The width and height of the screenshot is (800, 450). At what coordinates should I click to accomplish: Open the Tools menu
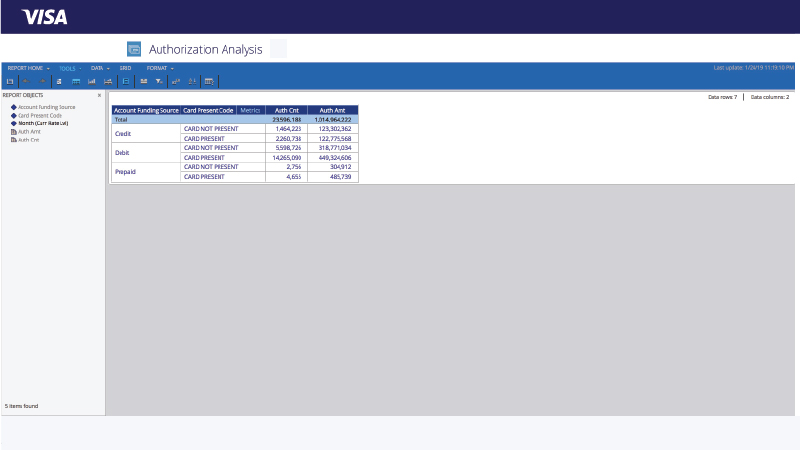(x=70, y=68)
